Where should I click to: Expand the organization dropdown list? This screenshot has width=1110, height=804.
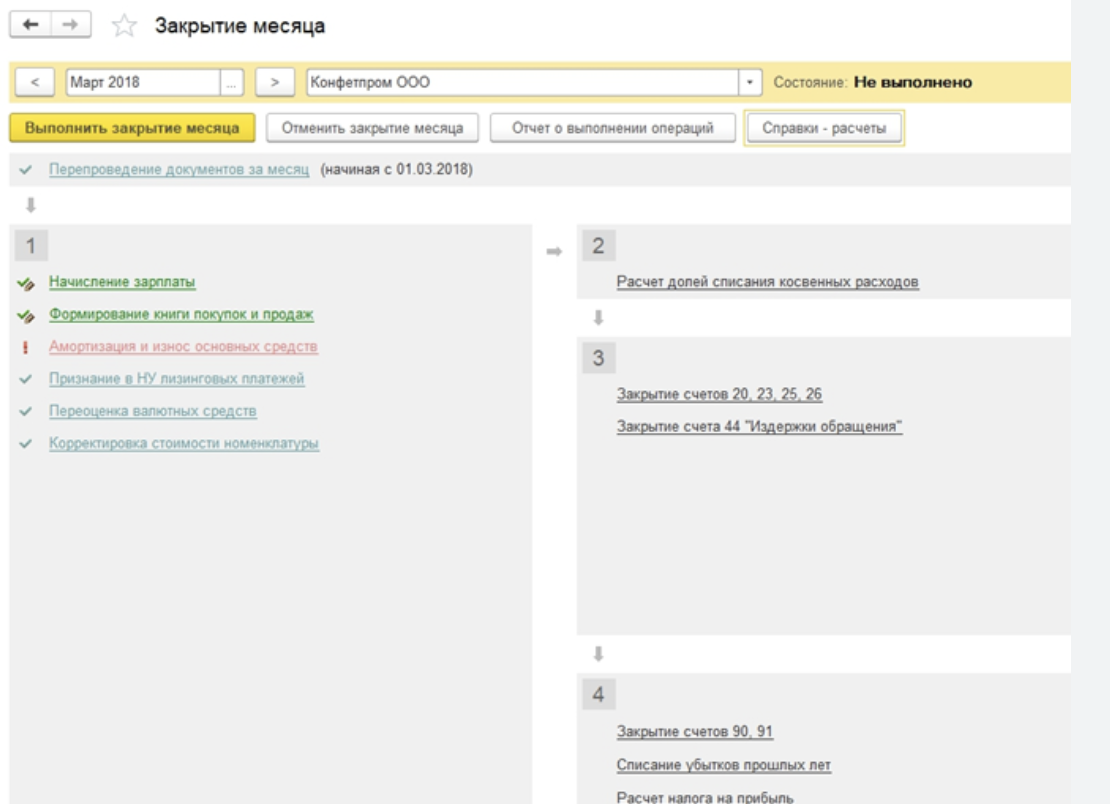tap(750, 83)
